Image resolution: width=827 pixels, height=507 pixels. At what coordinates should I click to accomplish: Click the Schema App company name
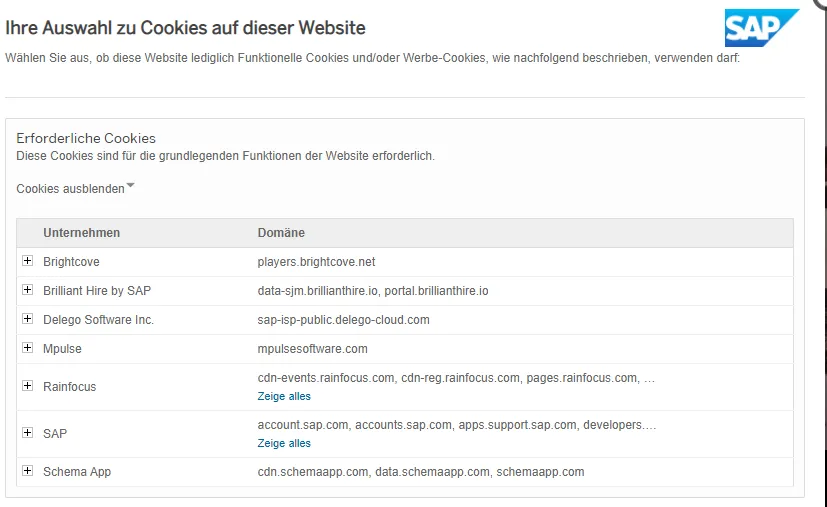tap(77, 471)
